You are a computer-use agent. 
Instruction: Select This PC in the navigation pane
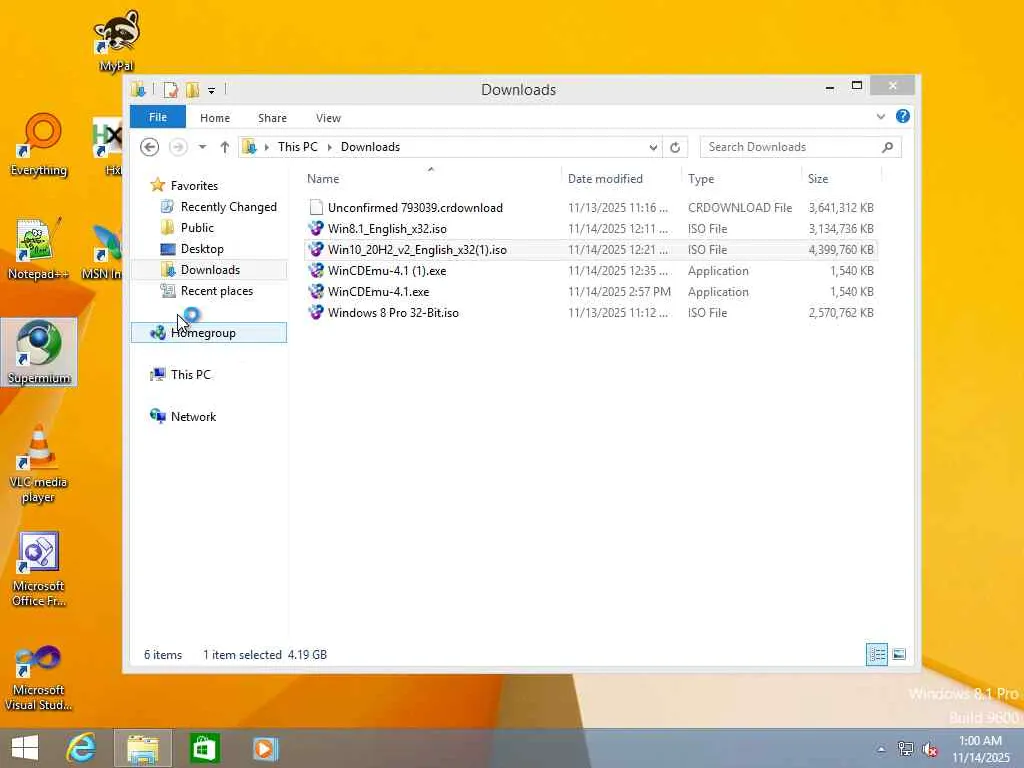(x=191, y=374)
